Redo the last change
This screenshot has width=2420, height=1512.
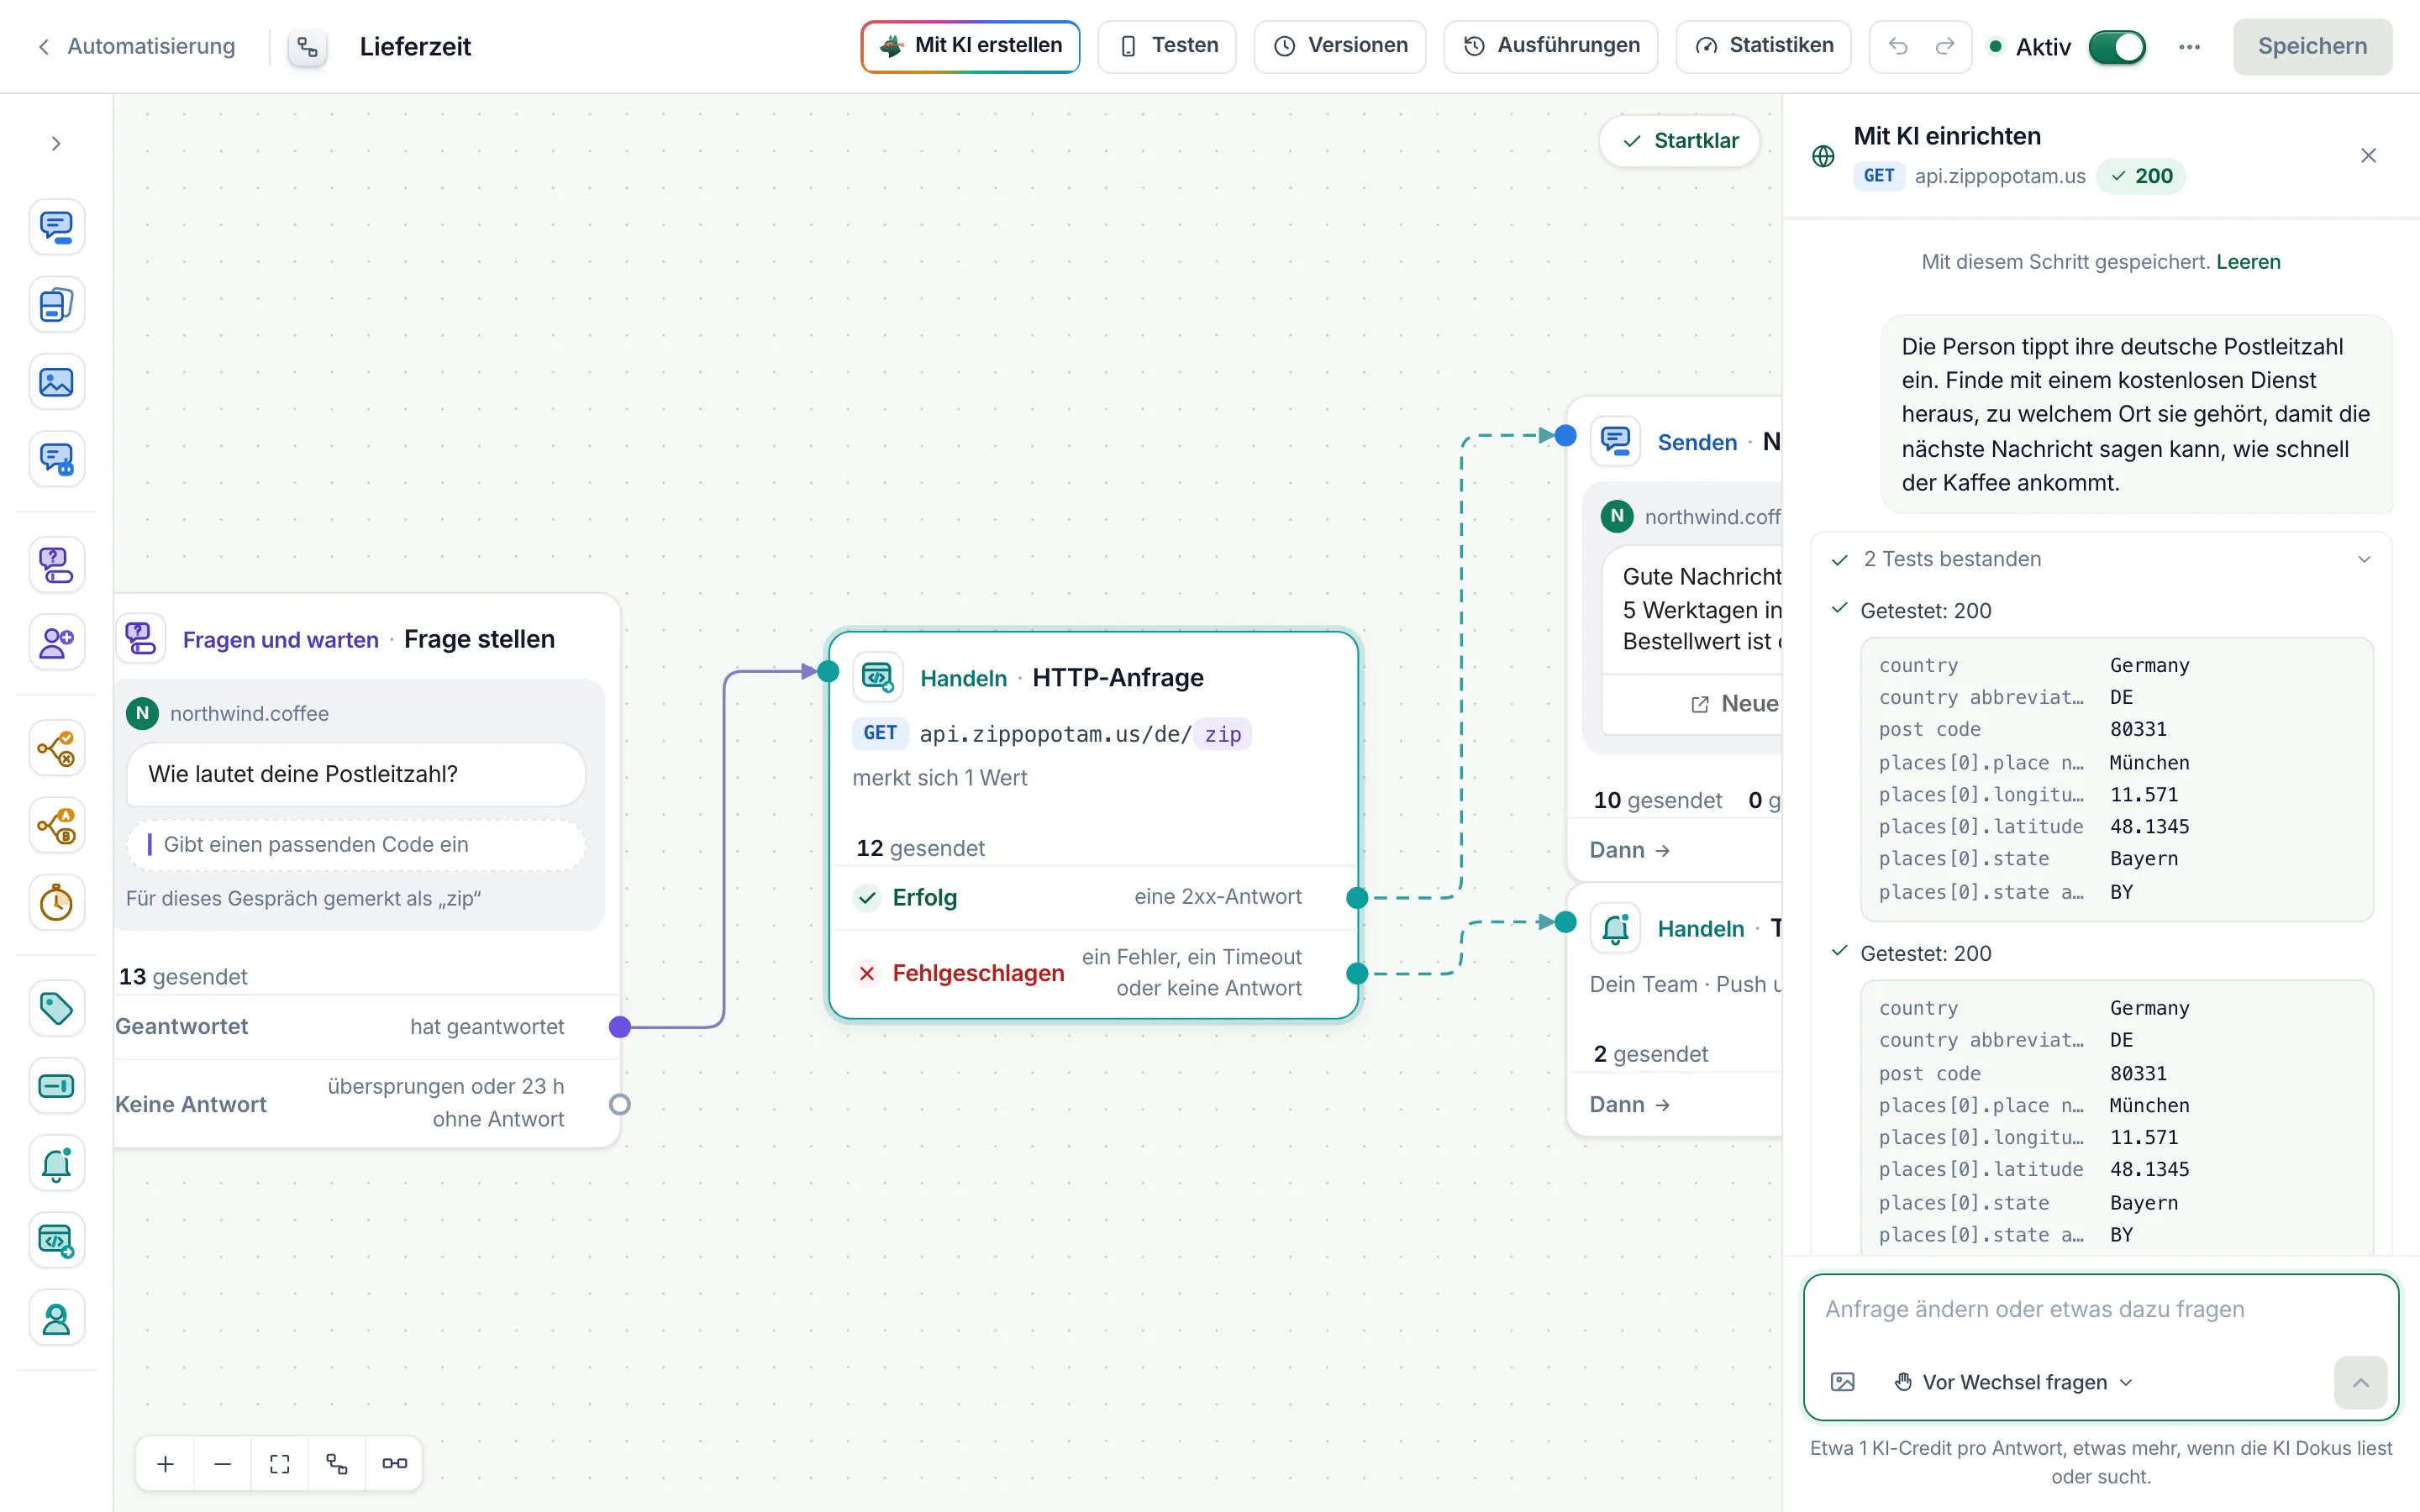(x=1944, y=46)
